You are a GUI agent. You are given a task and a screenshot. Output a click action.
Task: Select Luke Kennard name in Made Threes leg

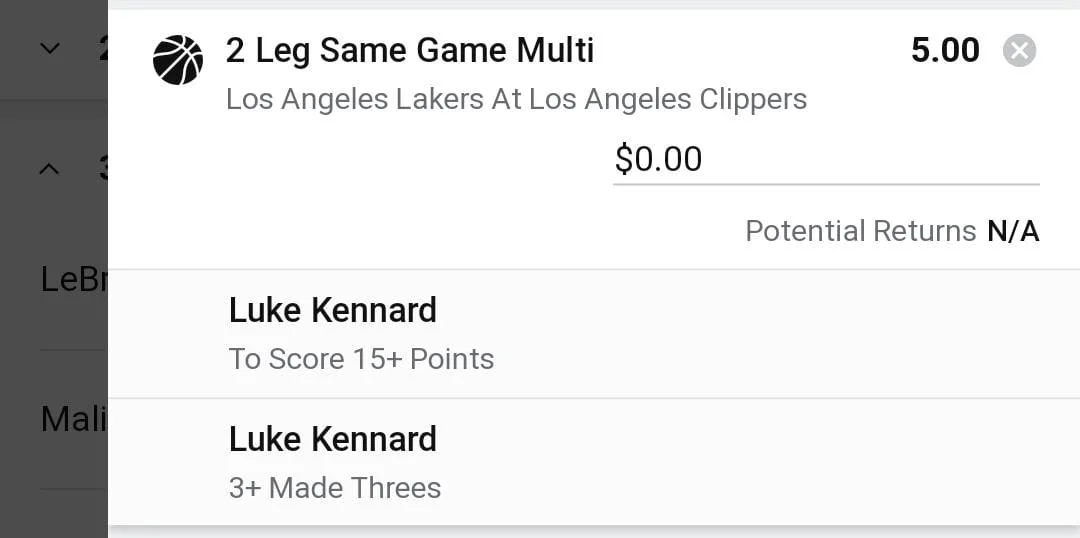(333, 439)
